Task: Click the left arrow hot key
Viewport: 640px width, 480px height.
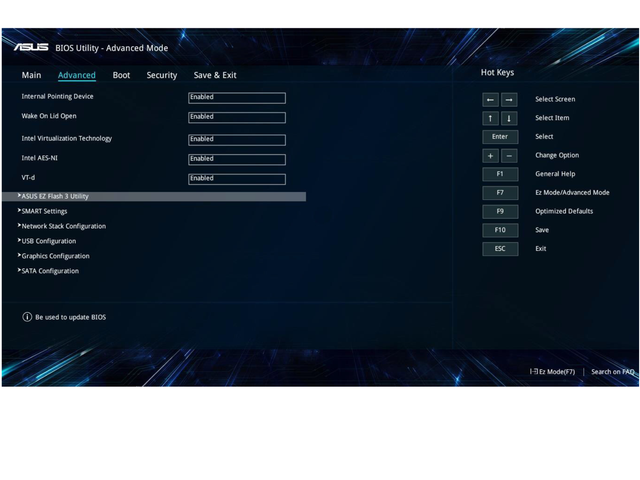Action: [490, 100]
